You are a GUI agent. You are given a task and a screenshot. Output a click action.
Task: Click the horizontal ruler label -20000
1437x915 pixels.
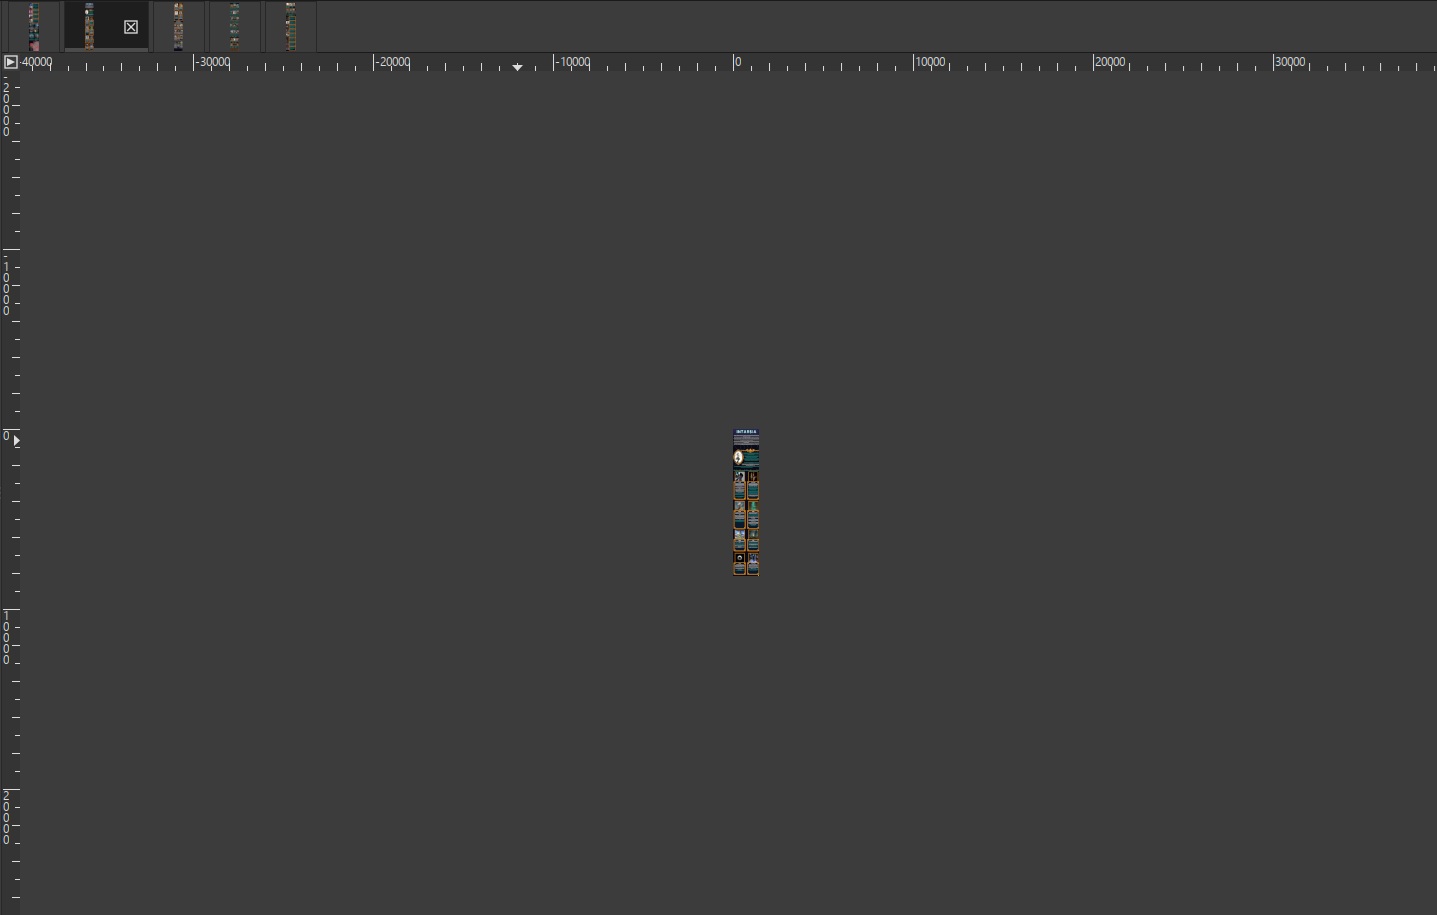(392, 62)
